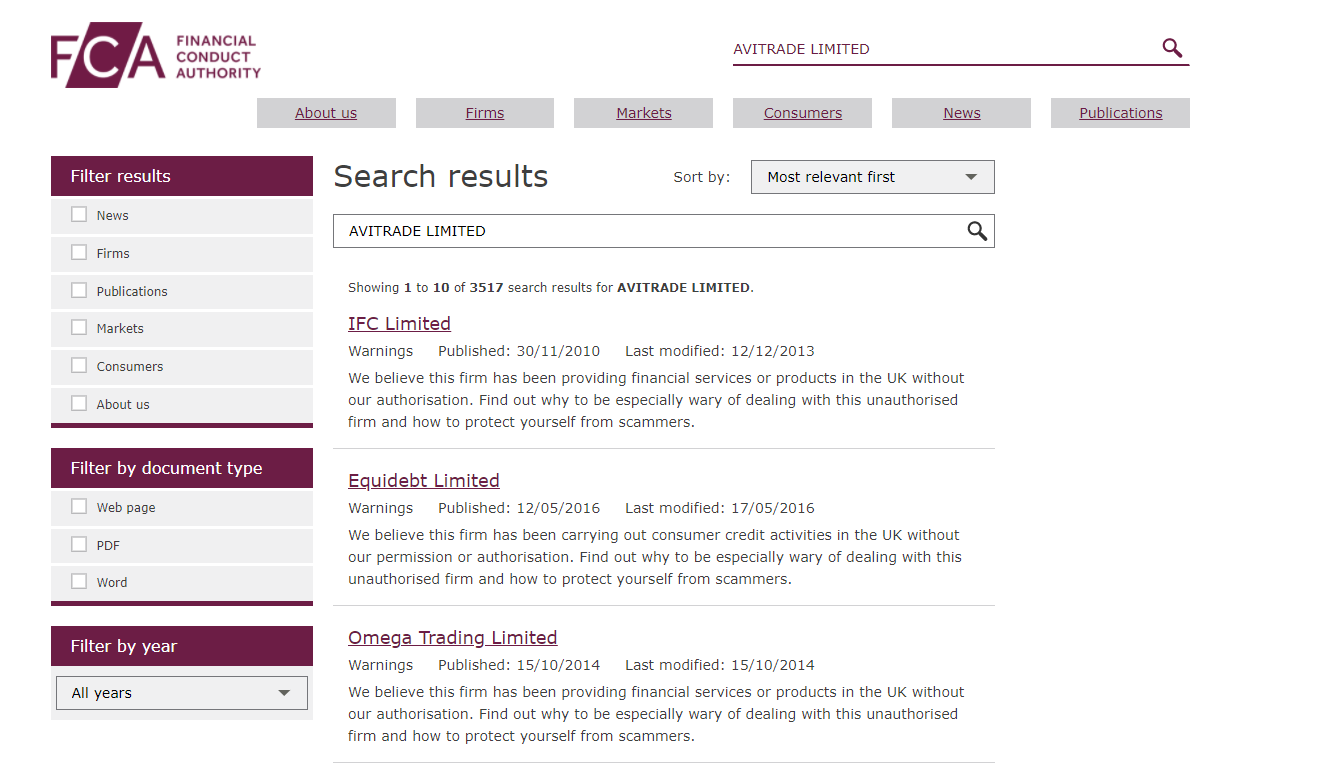Open the Equidebt Limited result
This screenshot has width=1344, height=764.
click(x=424, y=480)
